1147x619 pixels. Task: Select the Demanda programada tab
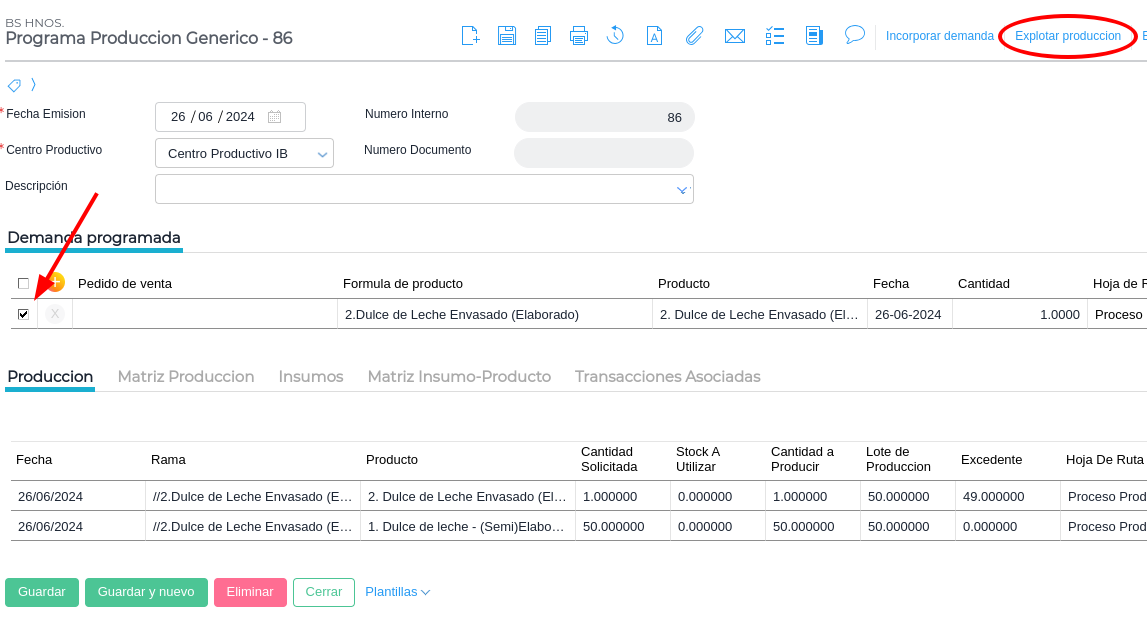pyautogui.click(x=94, y=238)
